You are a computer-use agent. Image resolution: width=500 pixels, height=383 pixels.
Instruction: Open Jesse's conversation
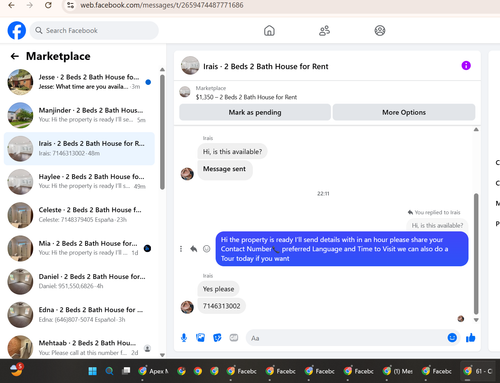coord(79,82)
